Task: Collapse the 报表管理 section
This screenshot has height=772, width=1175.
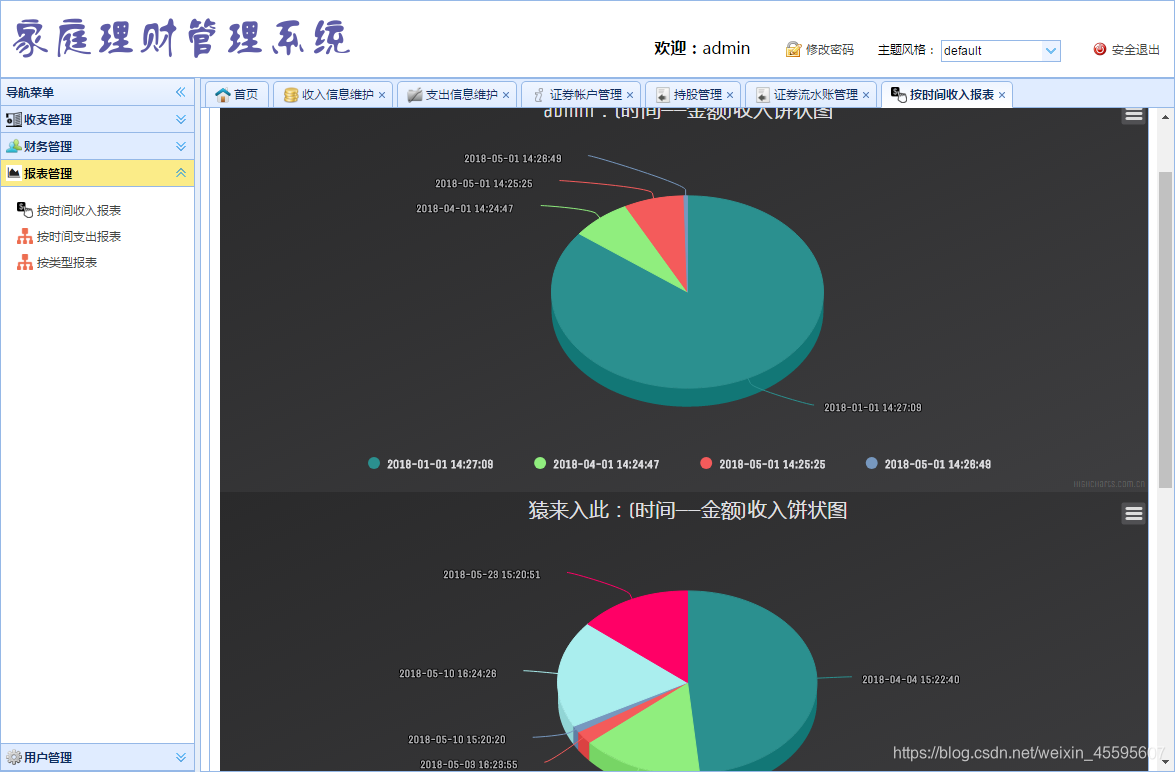Action: pyautogui.click(x=180, y=172)
